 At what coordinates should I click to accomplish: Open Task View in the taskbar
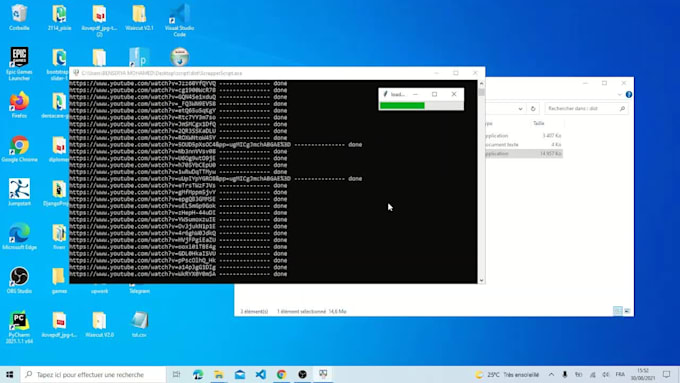tap(176, 374)
